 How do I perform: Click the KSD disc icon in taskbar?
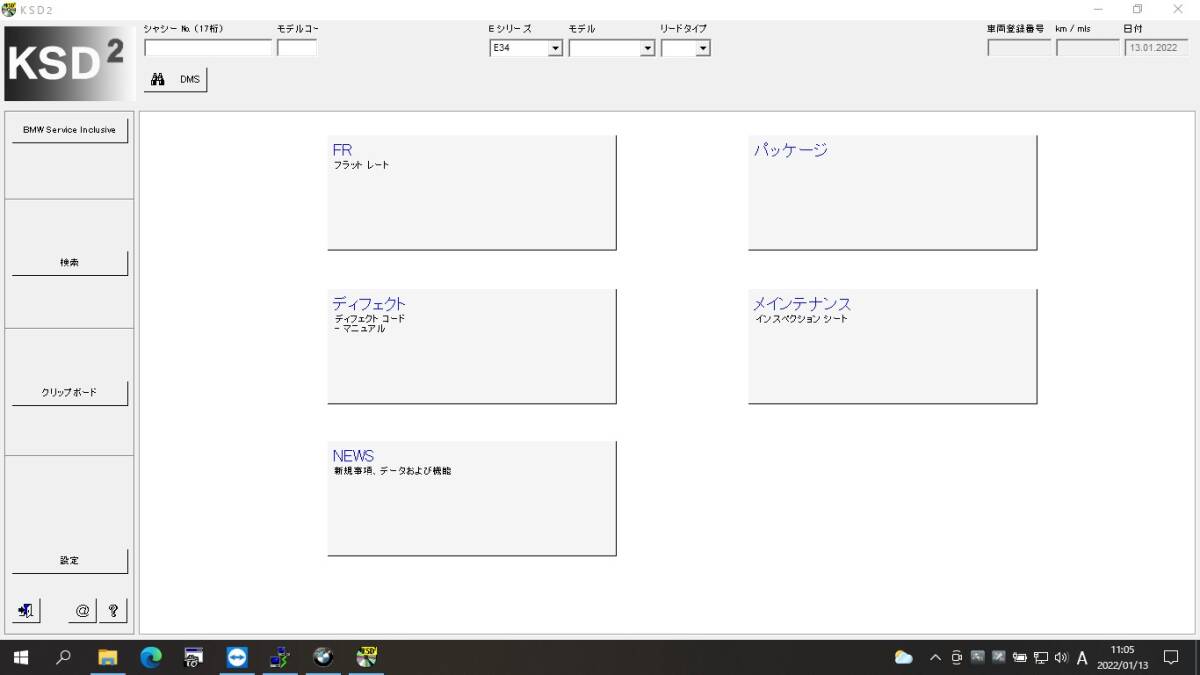(367, 657)
